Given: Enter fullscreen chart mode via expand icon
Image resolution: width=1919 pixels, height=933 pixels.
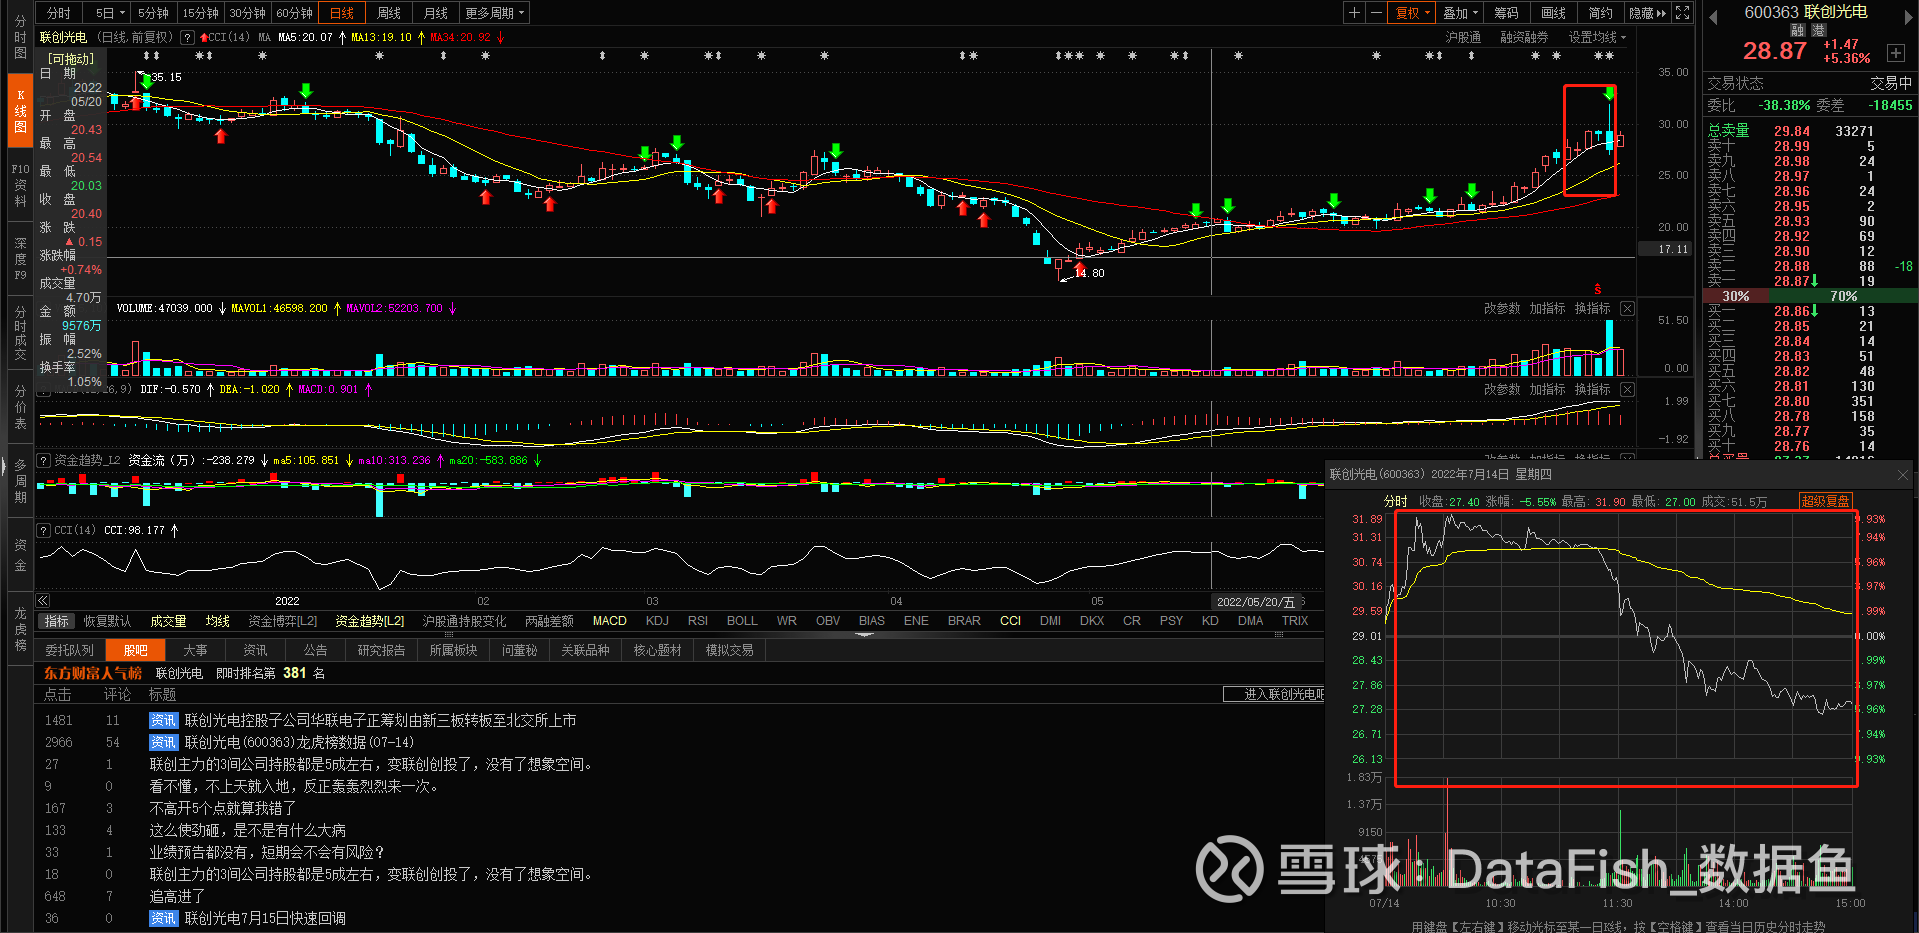Looking at the screenshot, I should click(x=1683, y=13).
